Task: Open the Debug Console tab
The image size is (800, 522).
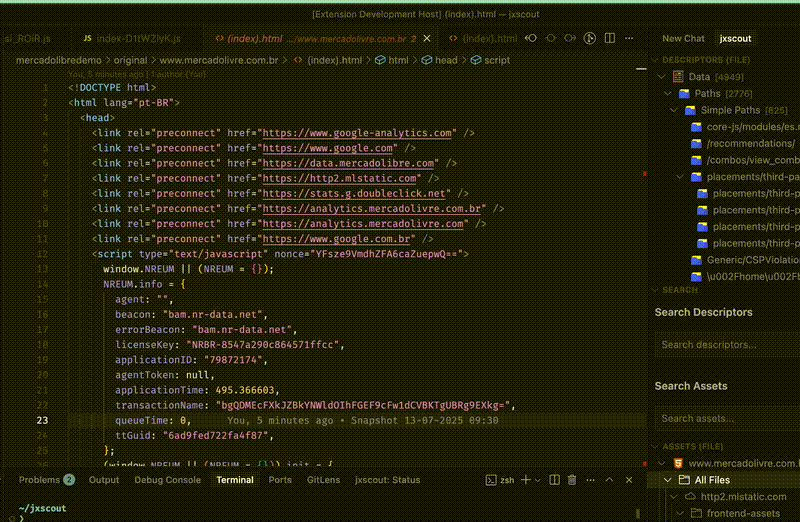Action: [167, 480]
